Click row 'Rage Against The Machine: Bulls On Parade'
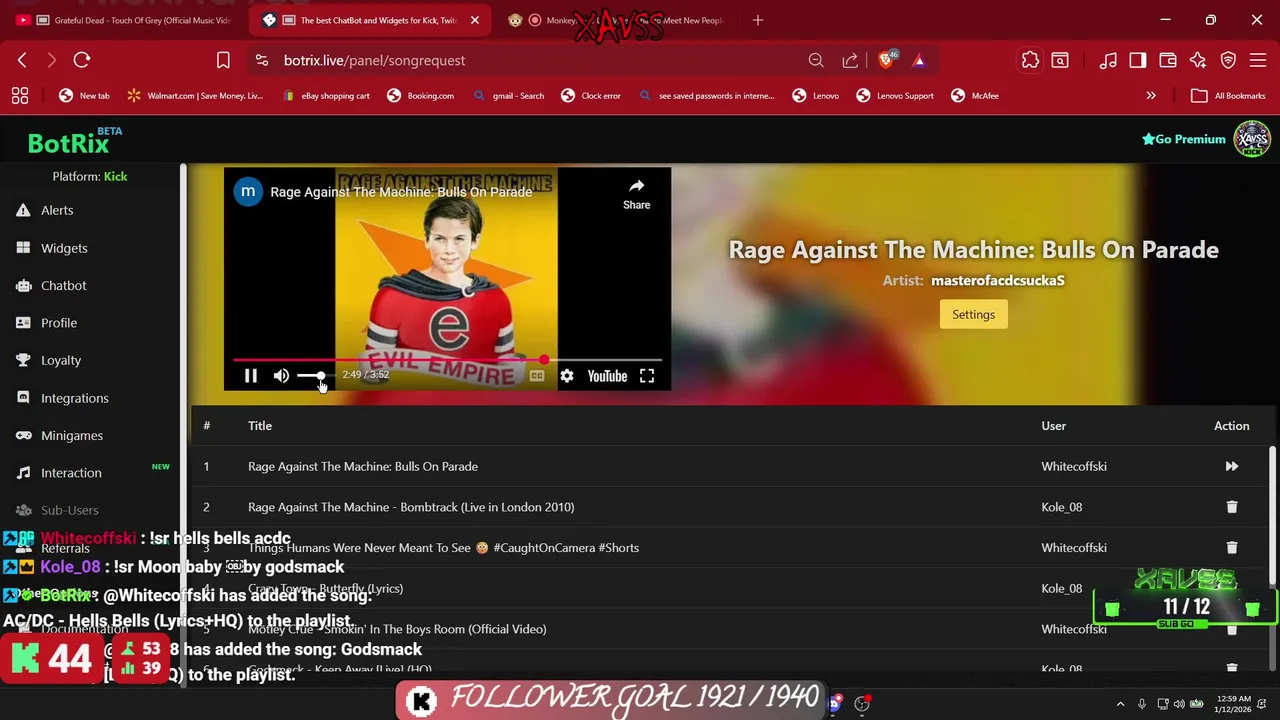The height and width of the screenshot is (720, 1280). click(730, 466)
